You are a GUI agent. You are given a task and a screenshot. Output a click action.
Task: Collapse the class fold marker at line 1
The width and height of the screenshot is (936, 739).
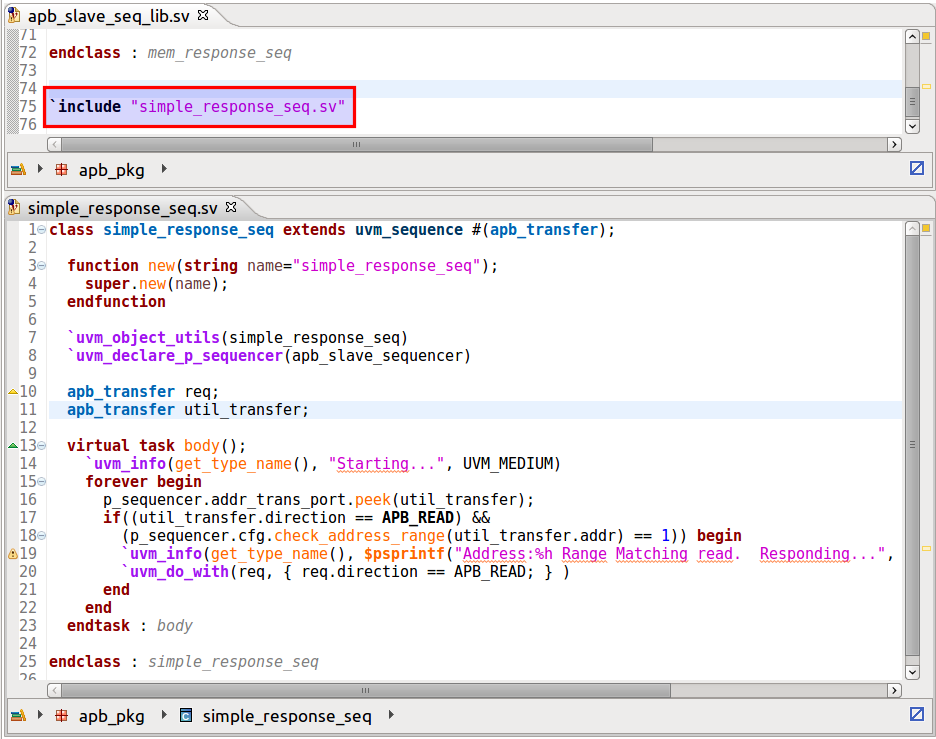coord(41,230)
